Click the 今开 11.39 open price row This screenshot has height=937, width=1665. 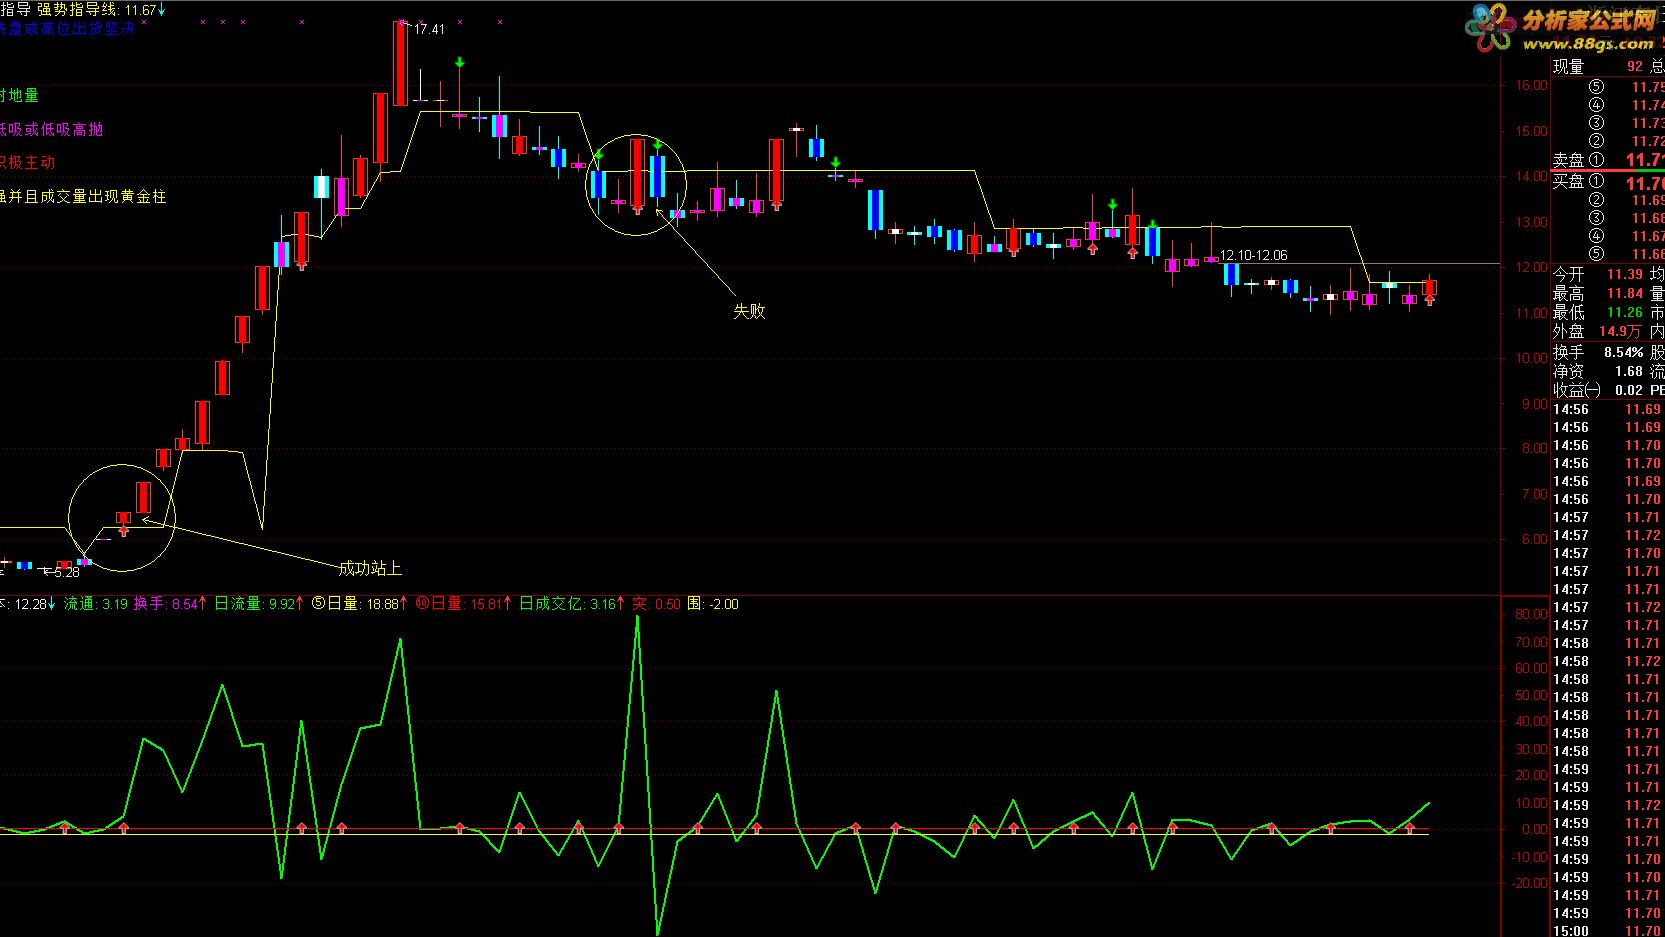point(1598,274)
